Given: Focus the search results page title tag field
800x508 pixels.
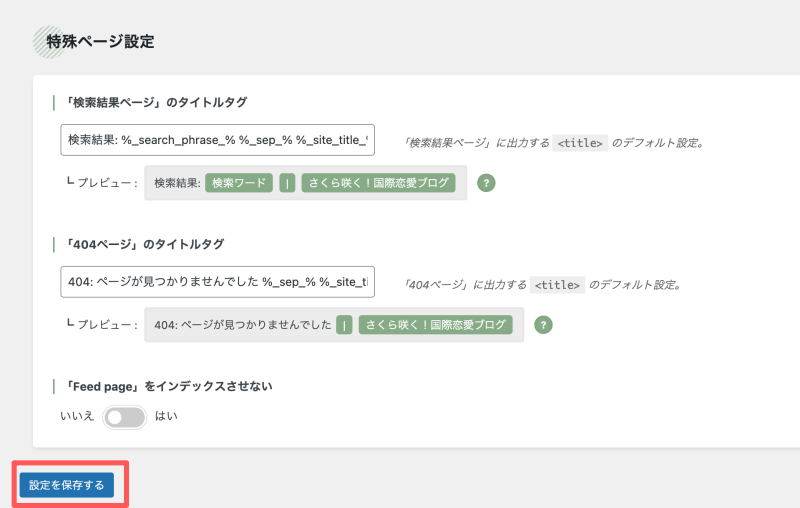Looking at the screenshot, I should (x=217, y=140).
